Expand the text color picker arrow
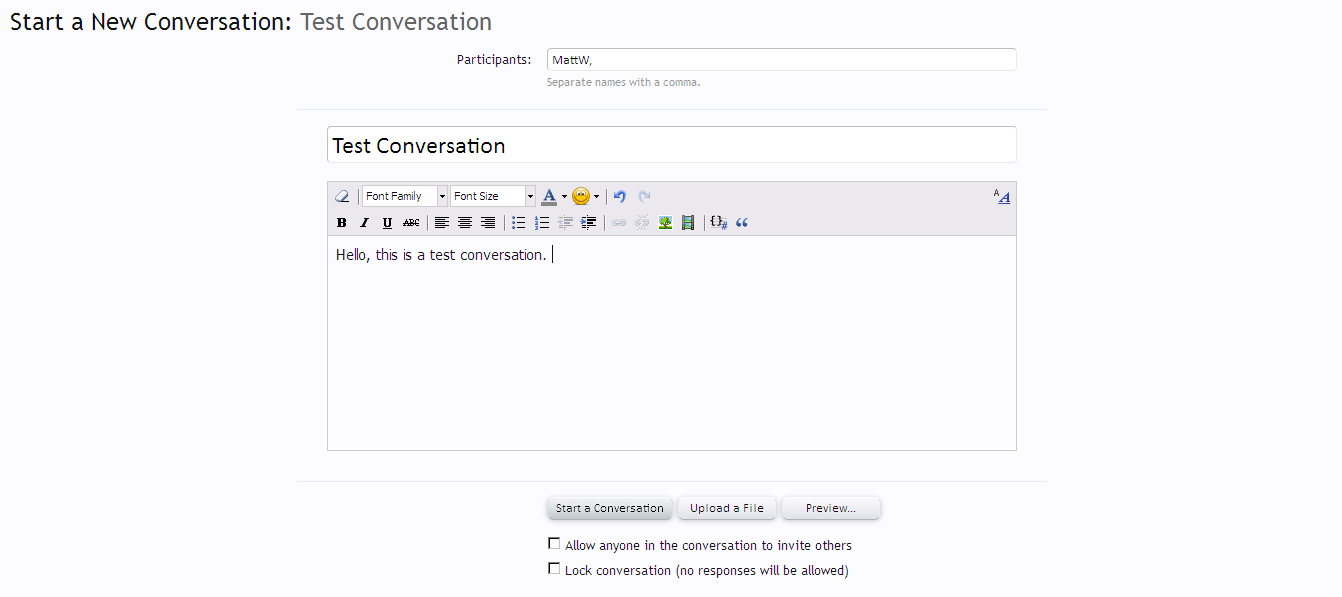The image size is (1342, 597). pos(564,196)
